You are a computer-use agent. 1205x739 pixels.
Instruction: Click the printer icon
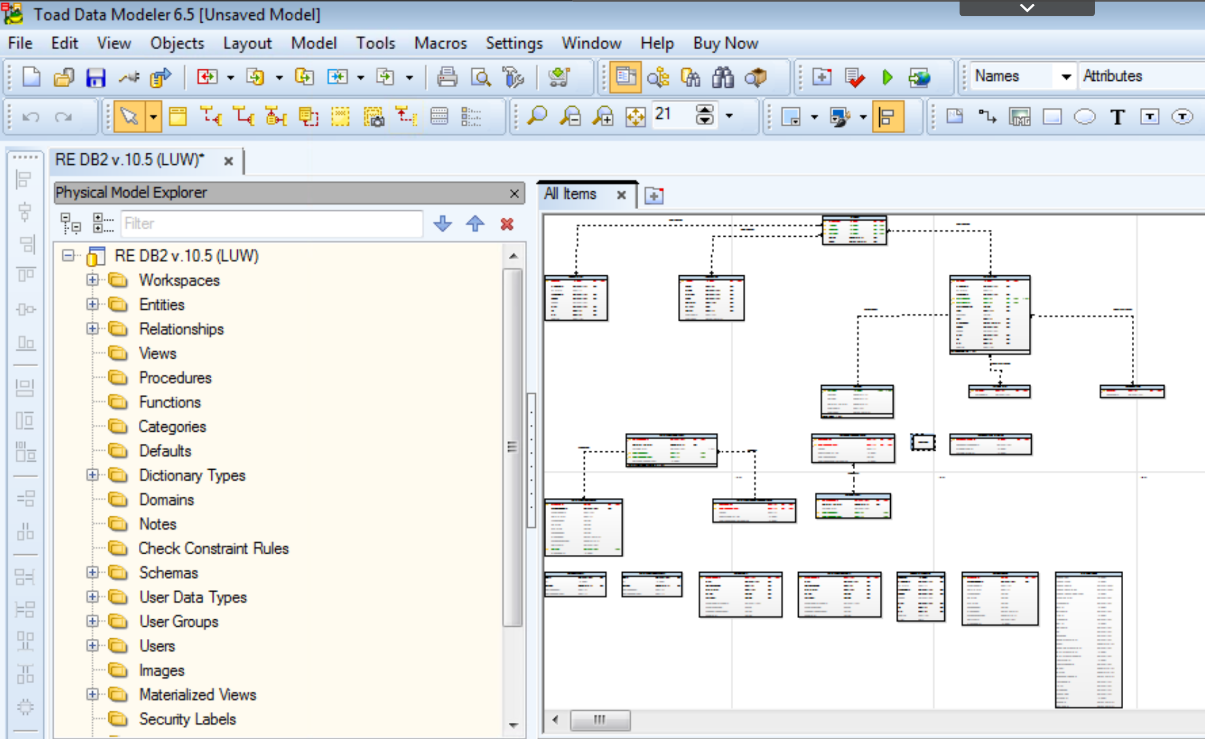click(x=448, y=77)
